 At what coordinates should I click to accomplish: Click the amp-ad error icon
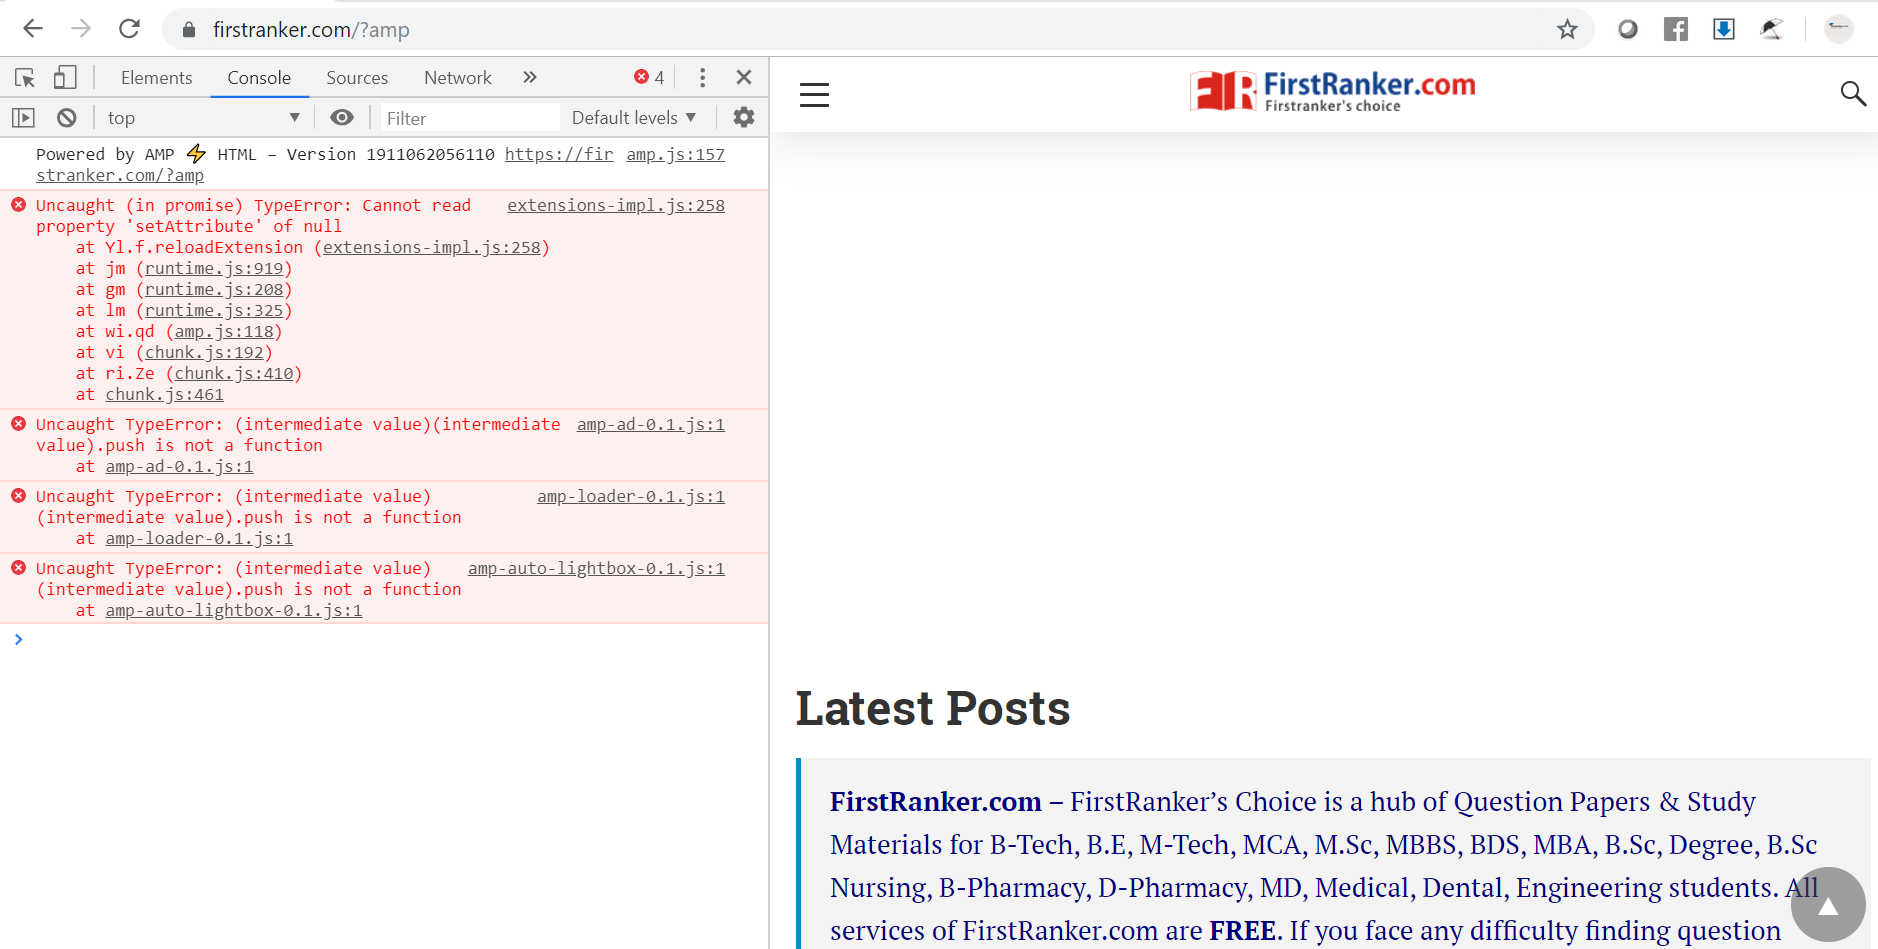tap(18, 424)
